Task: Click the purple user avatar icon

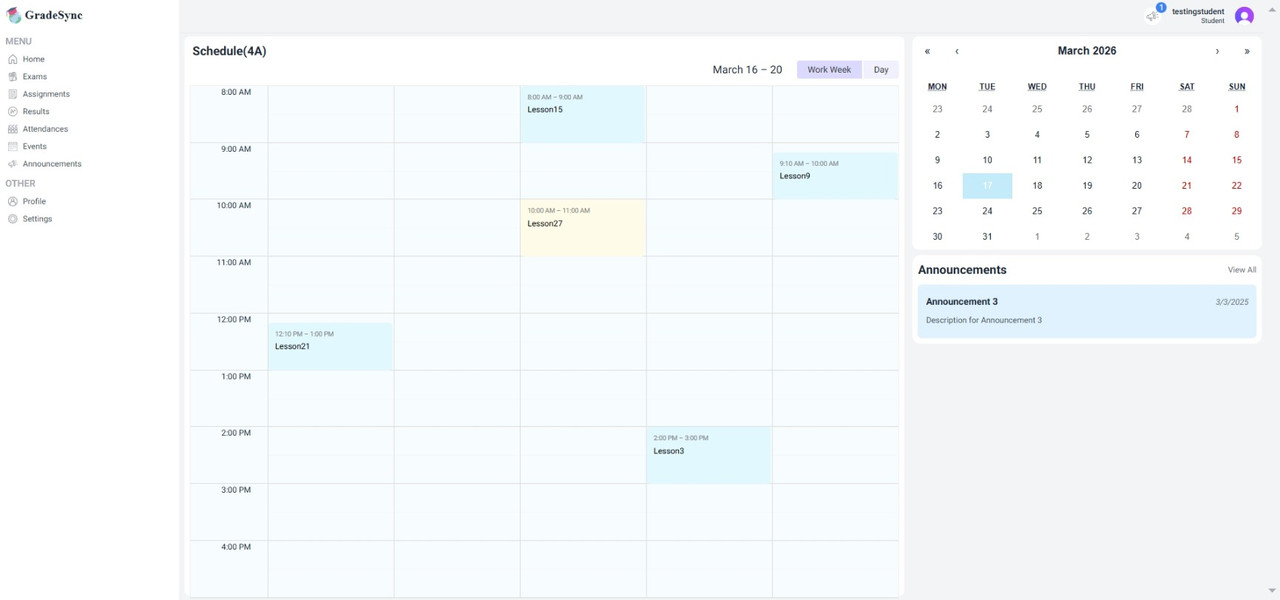Action: pos(1244,16)
